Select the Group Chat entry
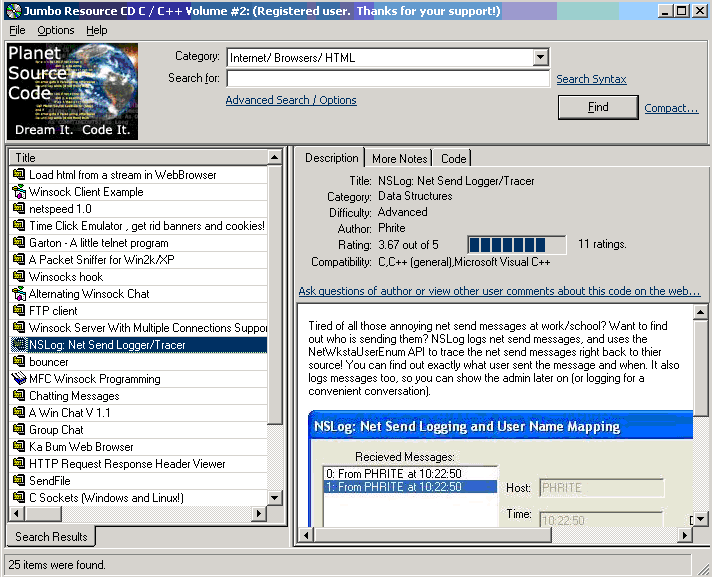712x577 pixels. coord(138,429)
